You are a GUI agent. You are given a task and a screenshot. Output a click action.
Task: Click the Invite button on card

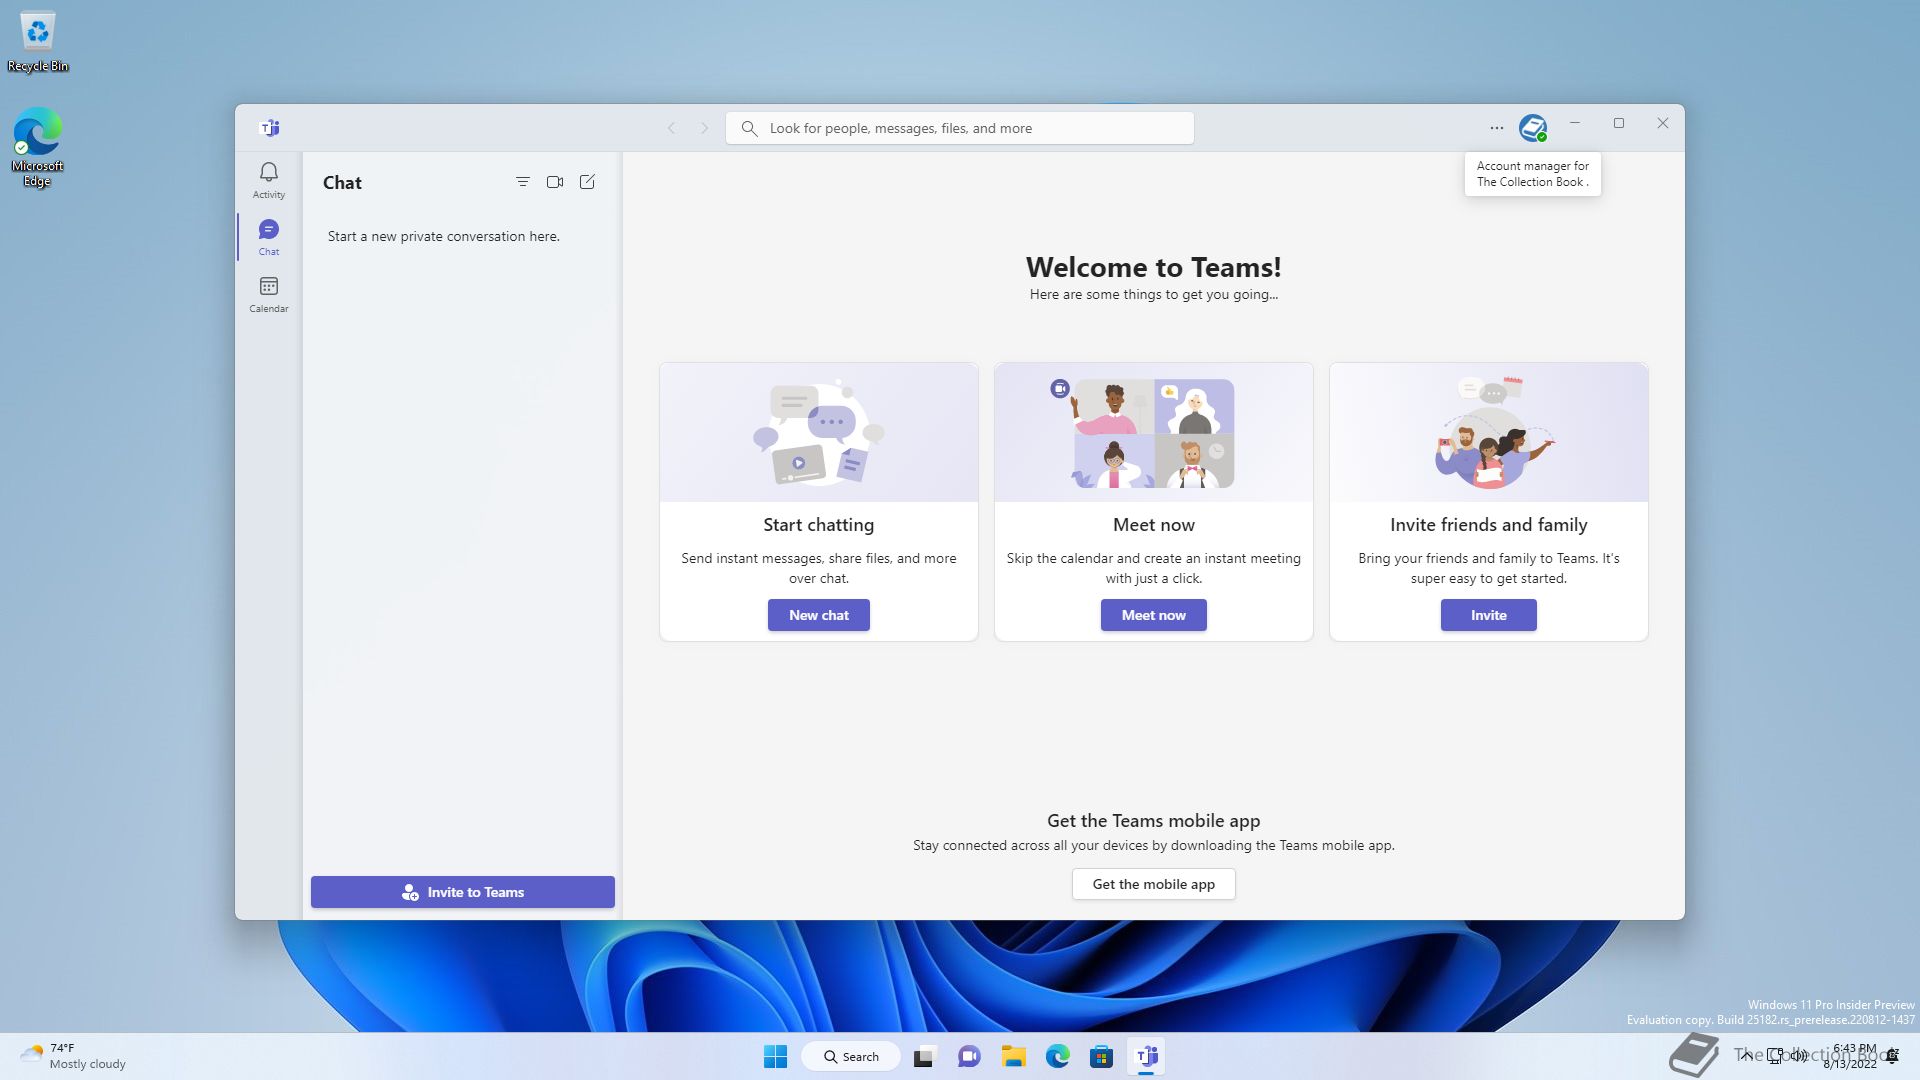point(1488,615)
